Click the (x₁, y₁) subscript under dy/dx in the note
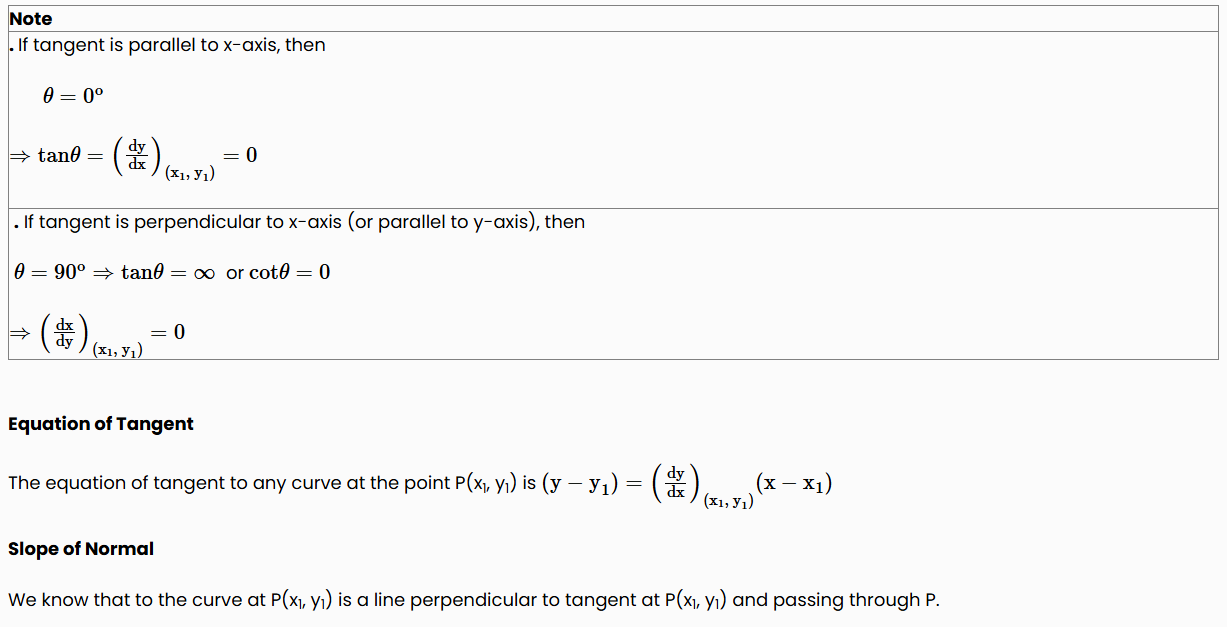The width and height of the screenshot is (1227, 627). [190, 174]
